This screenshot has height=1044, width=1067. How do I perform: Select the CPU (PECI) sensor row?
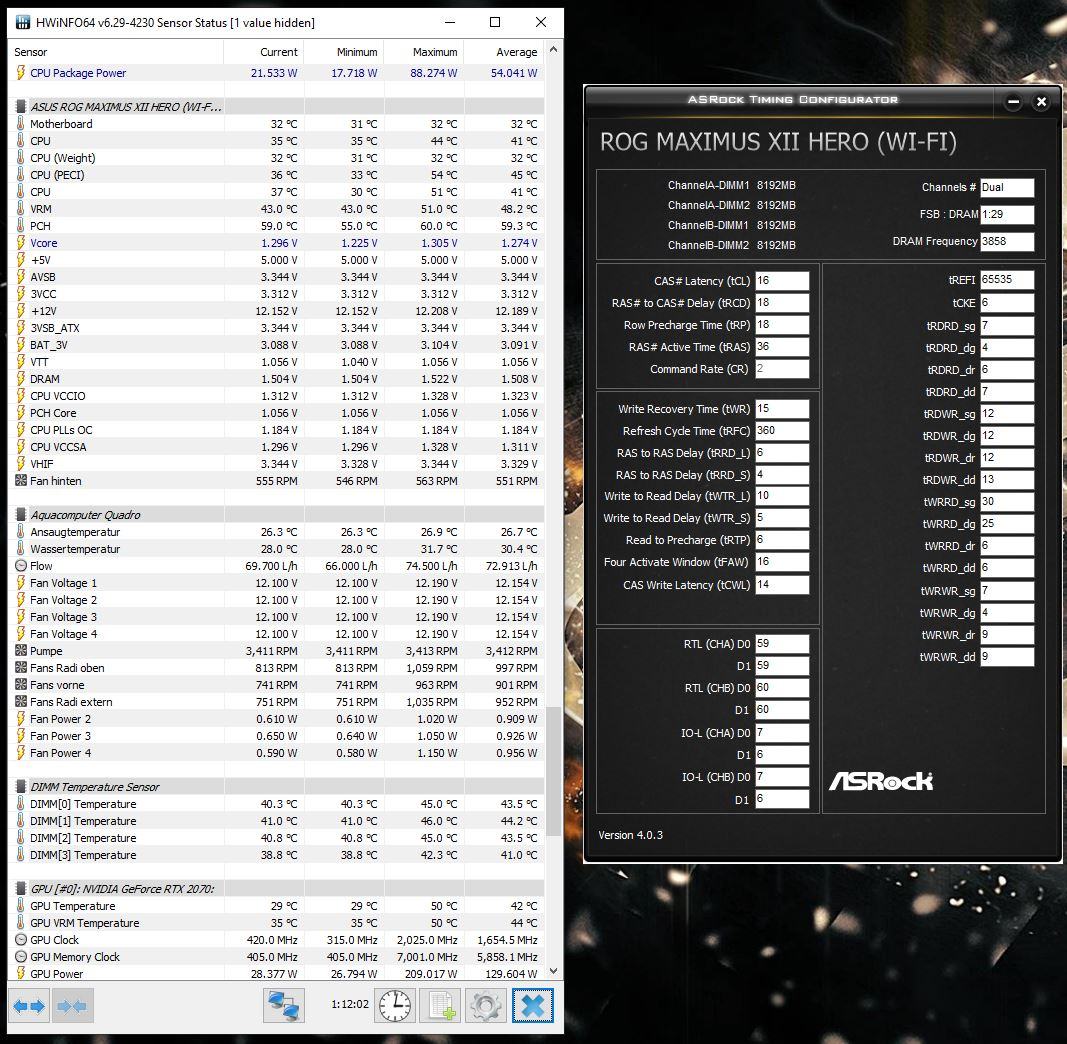276,175
